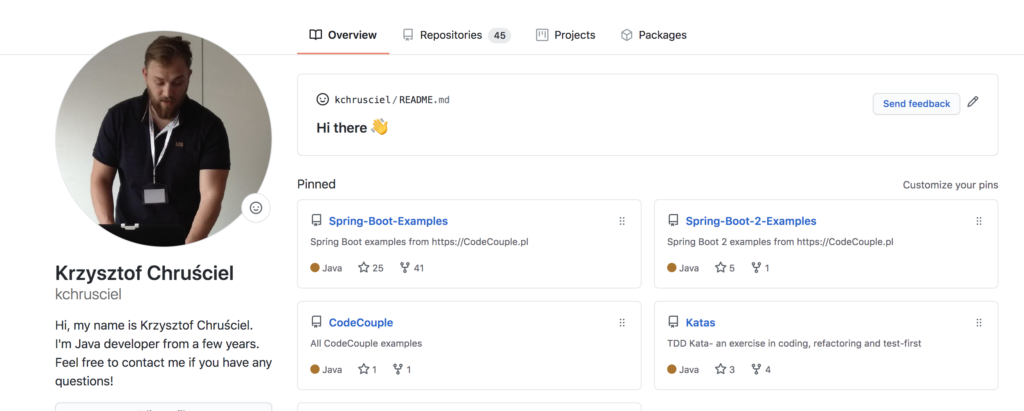Click Java language label on Katas
This screenshot has width=1024, height=411.
682,370
